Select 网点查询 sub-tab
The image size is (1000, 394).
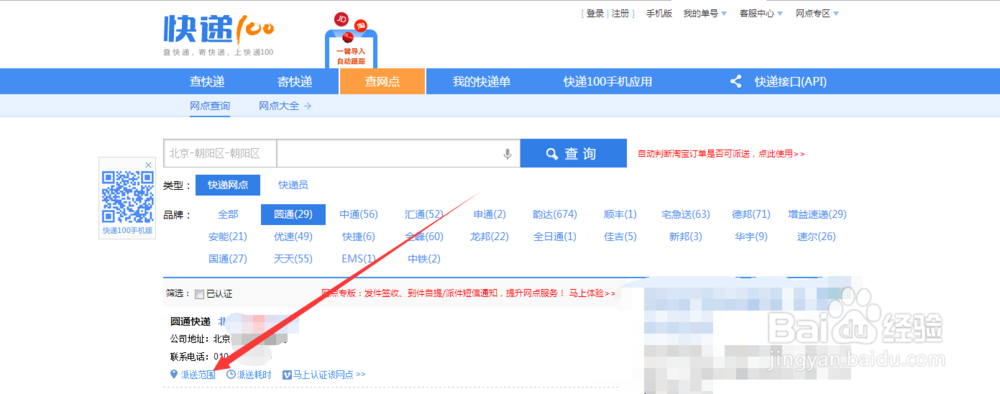(210, 106)
